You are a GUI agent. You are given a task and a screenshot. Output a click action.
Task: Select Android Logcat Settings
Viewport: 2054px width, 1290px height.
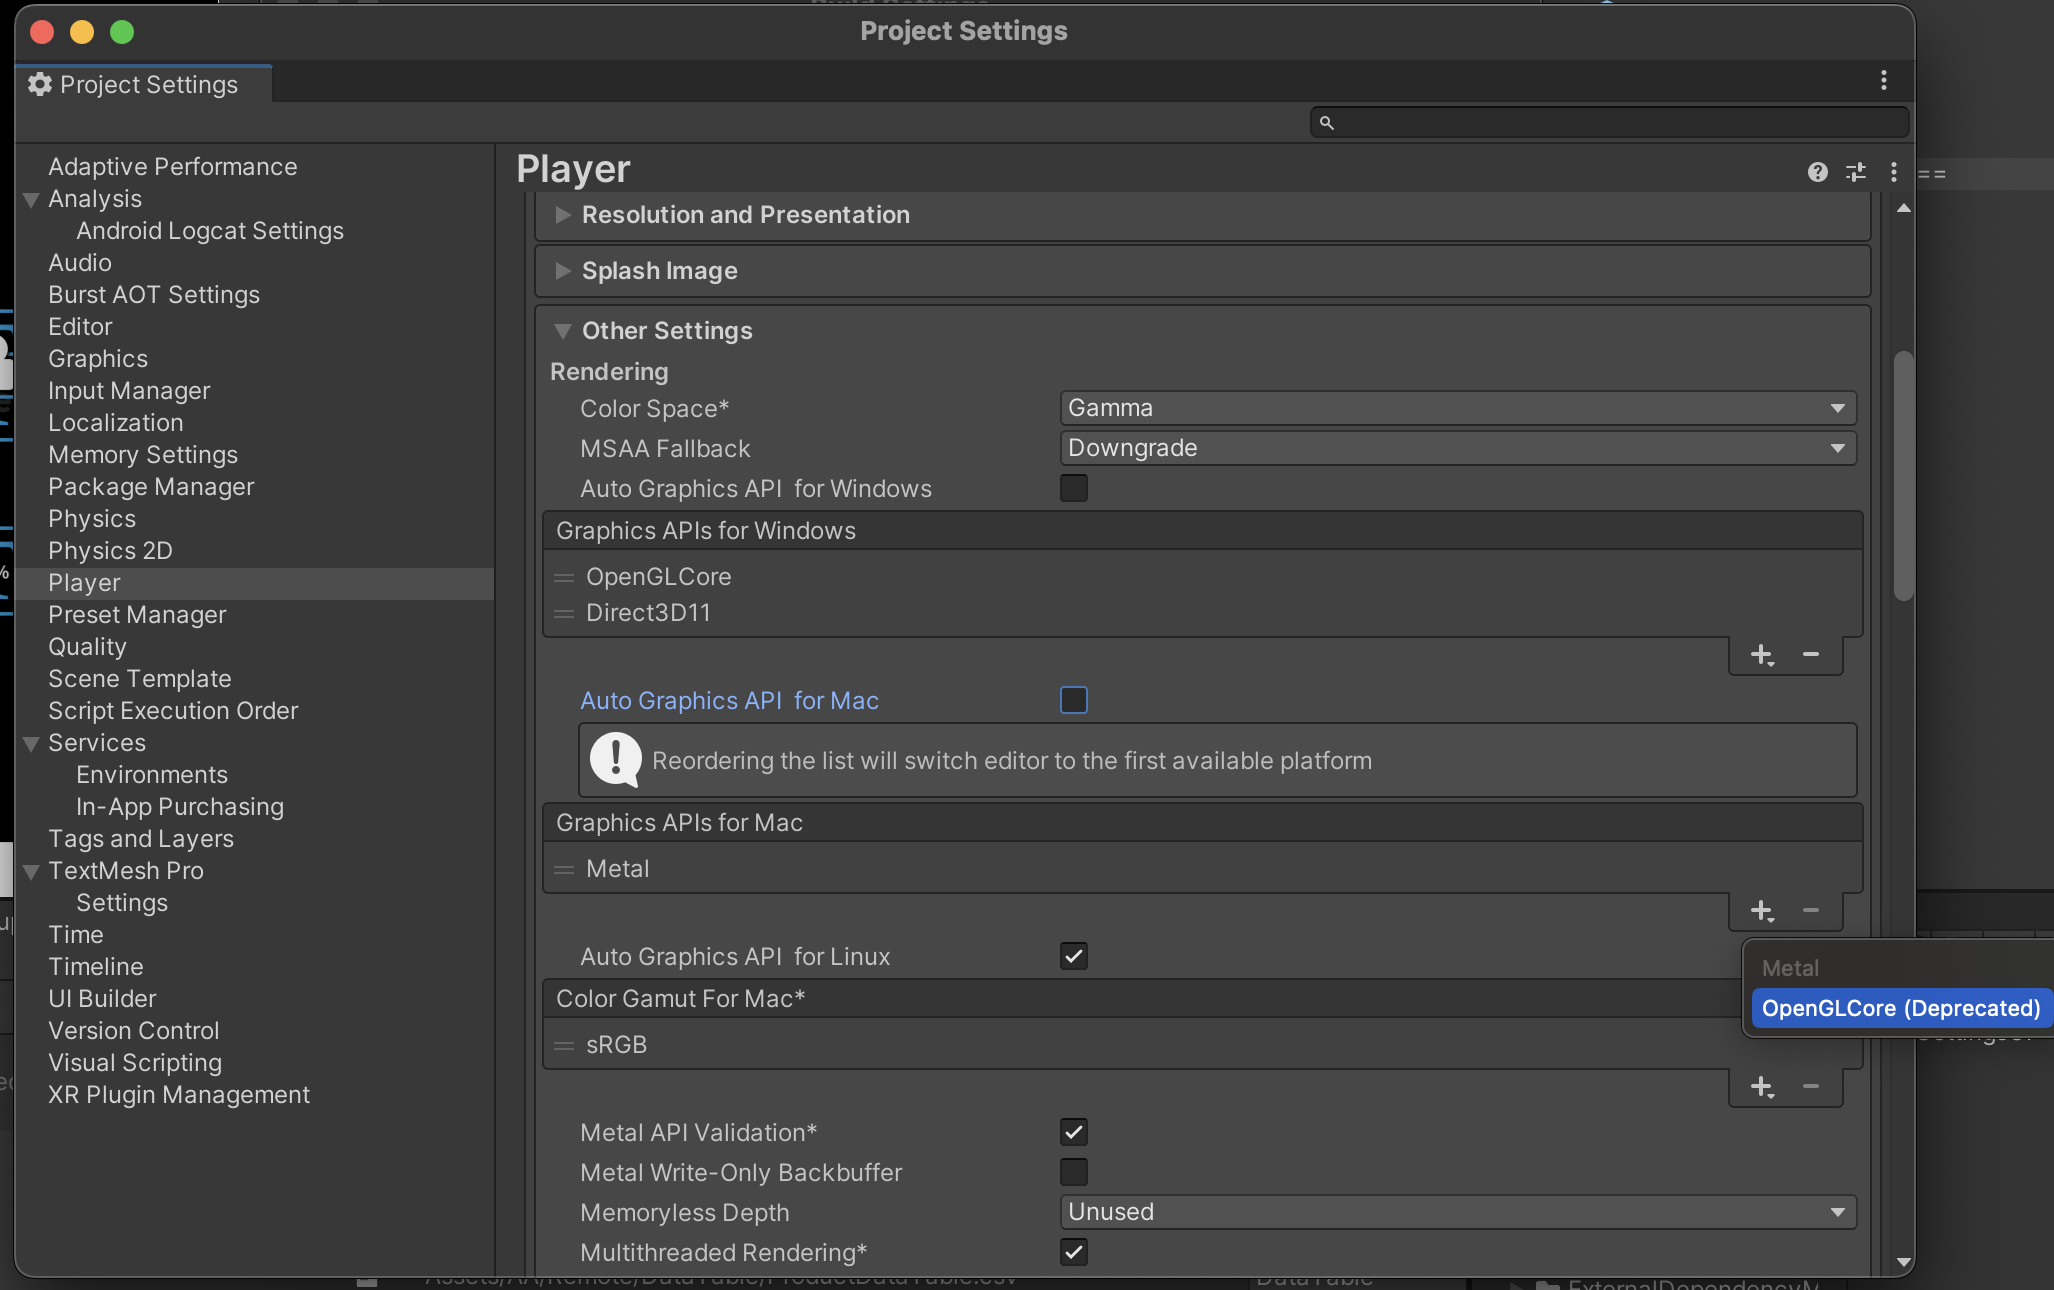pos(210,231)
